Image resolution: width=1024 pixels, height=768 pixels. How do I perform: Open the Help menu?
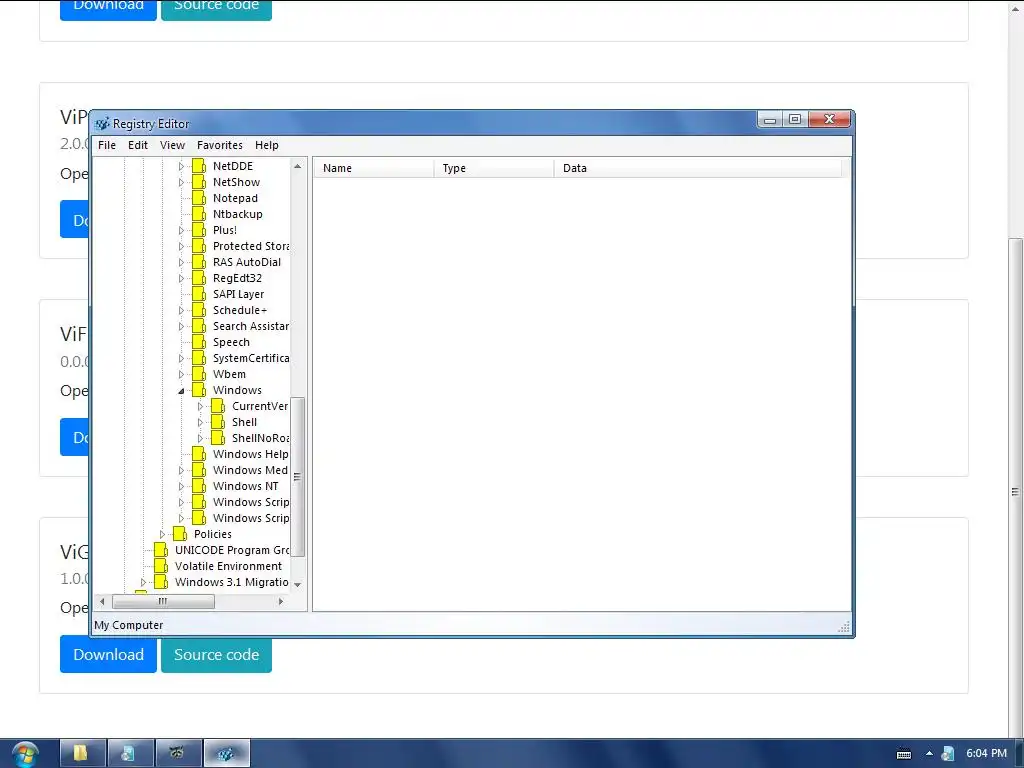pos(266,145)
